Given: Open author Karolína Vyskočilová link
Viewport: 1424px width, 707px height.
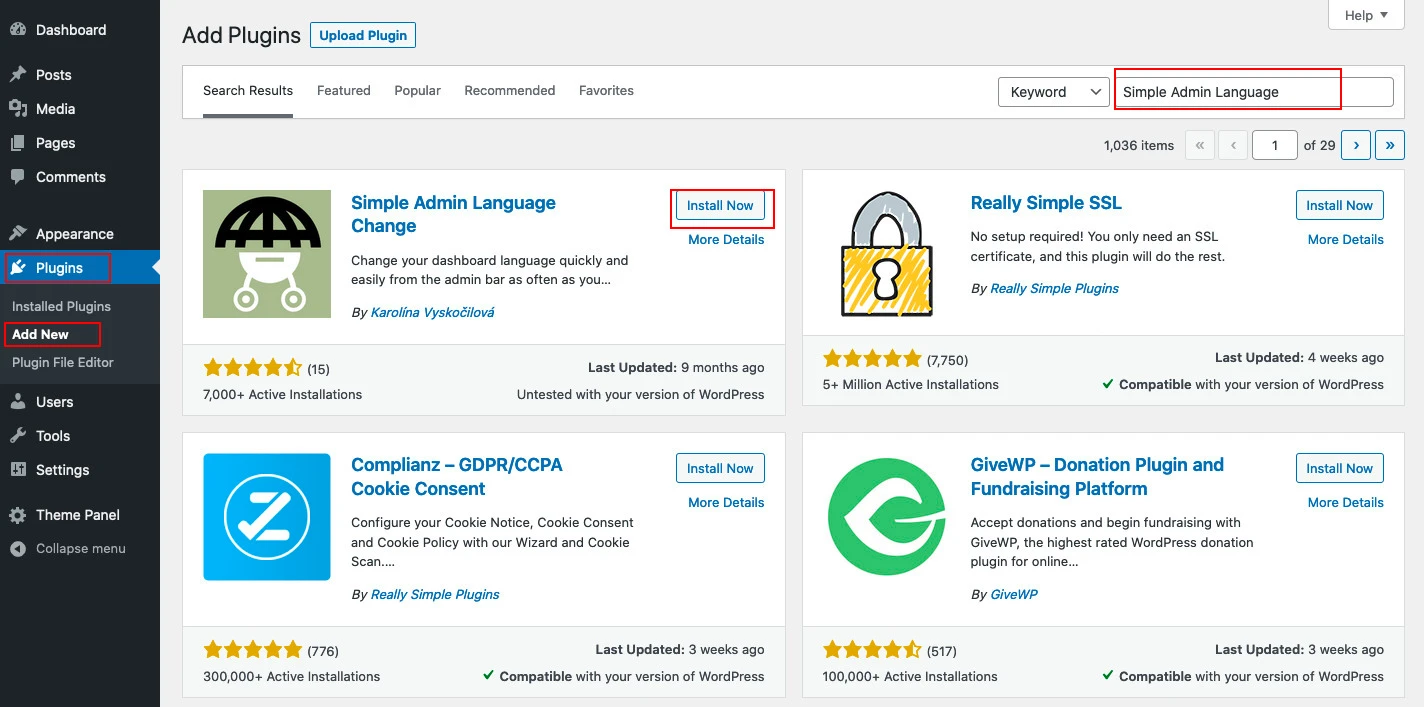Looking at the screenshot, I should pos(432,312).
